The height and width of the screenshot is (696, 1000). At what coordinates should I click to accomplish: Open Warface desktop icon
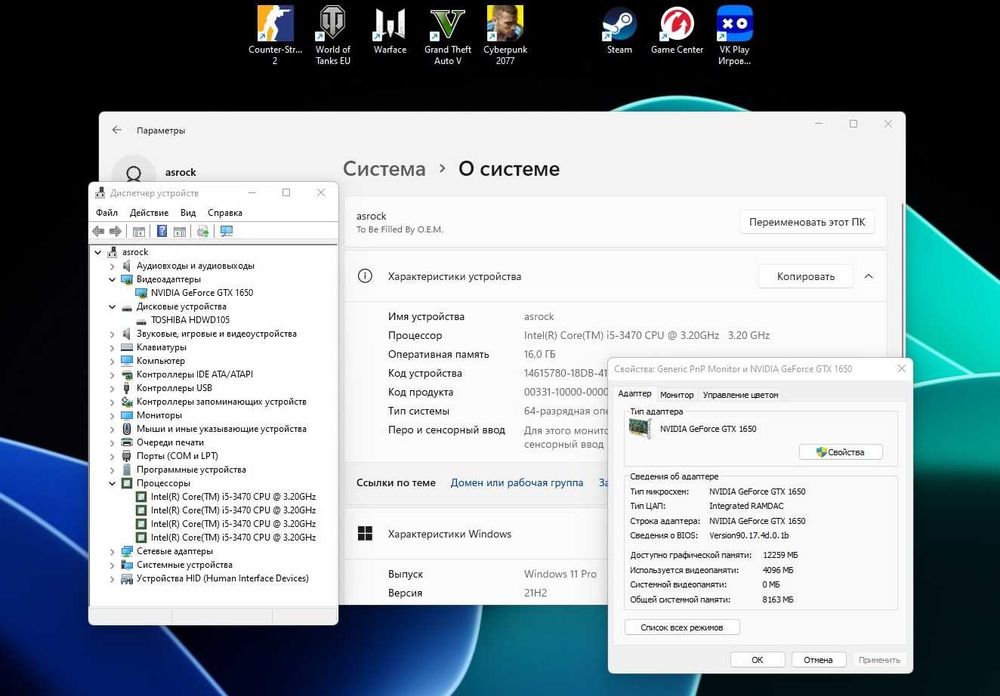pyautogui.click(x=390, y=31)
